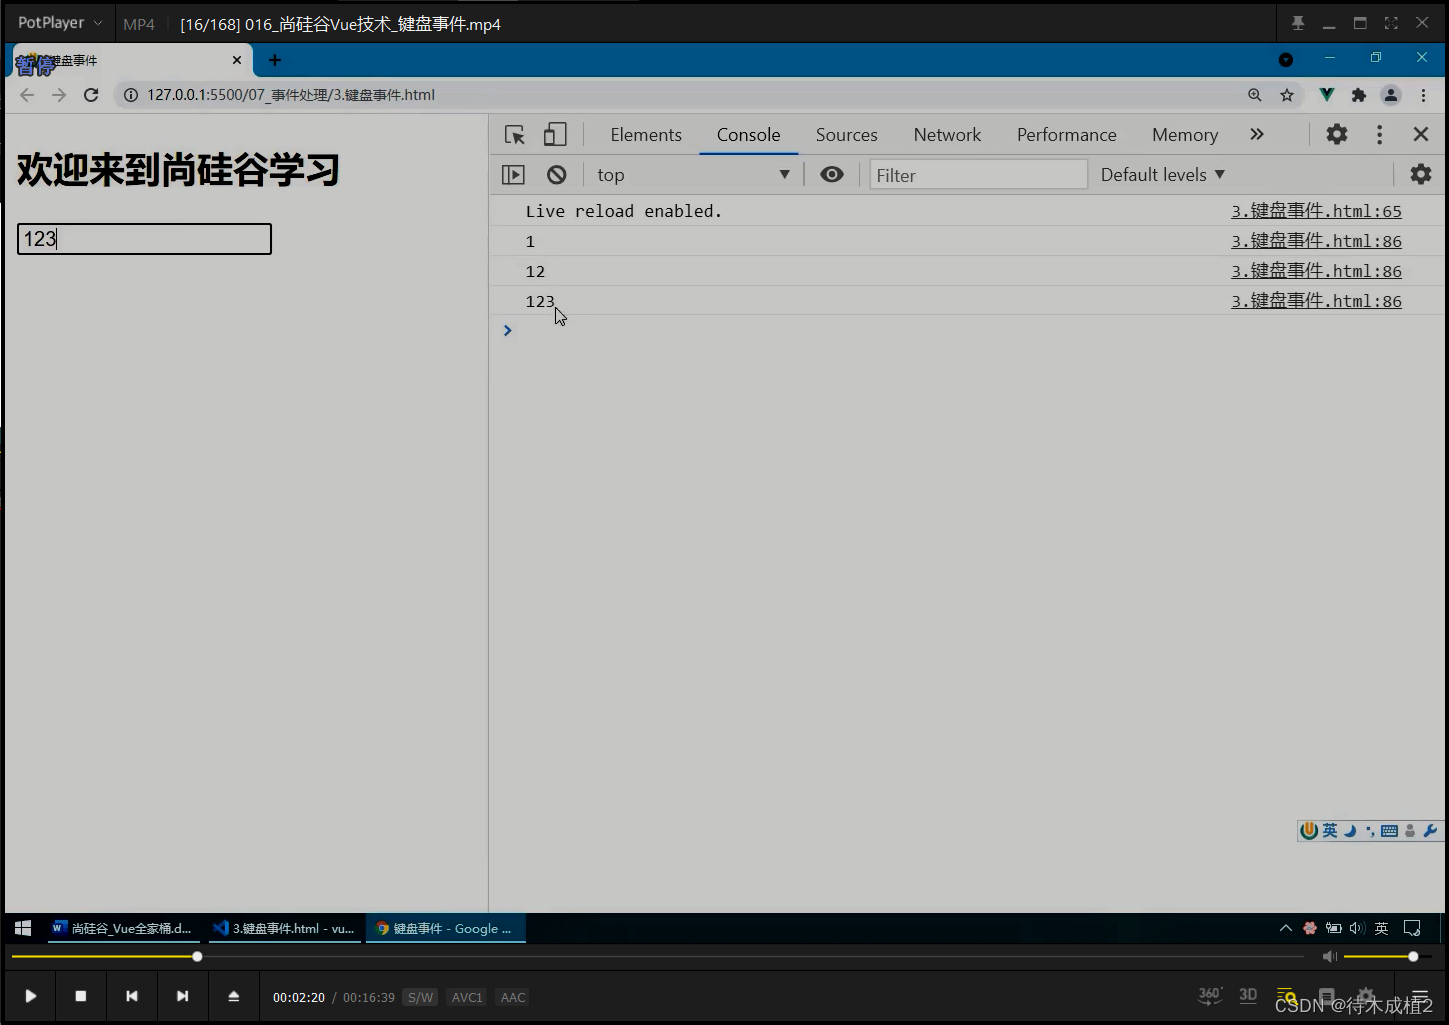
Task: Close the 键盘事件 browser tab
Action: 237,60
